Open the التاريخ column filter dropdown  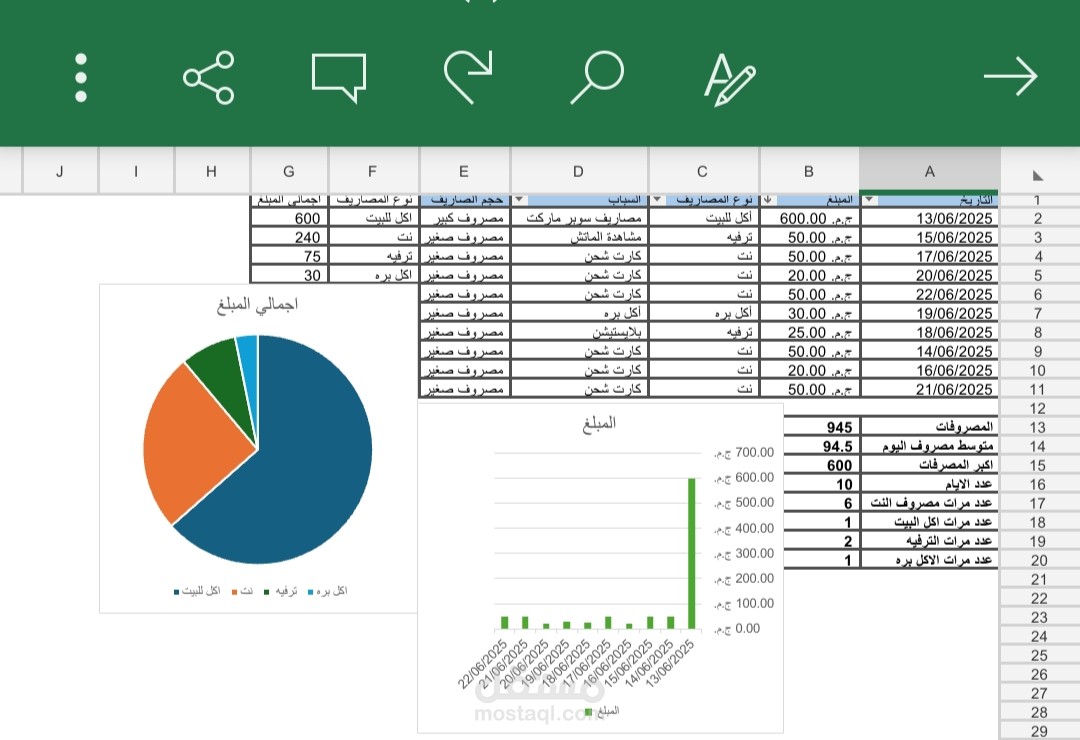point(869,200)
